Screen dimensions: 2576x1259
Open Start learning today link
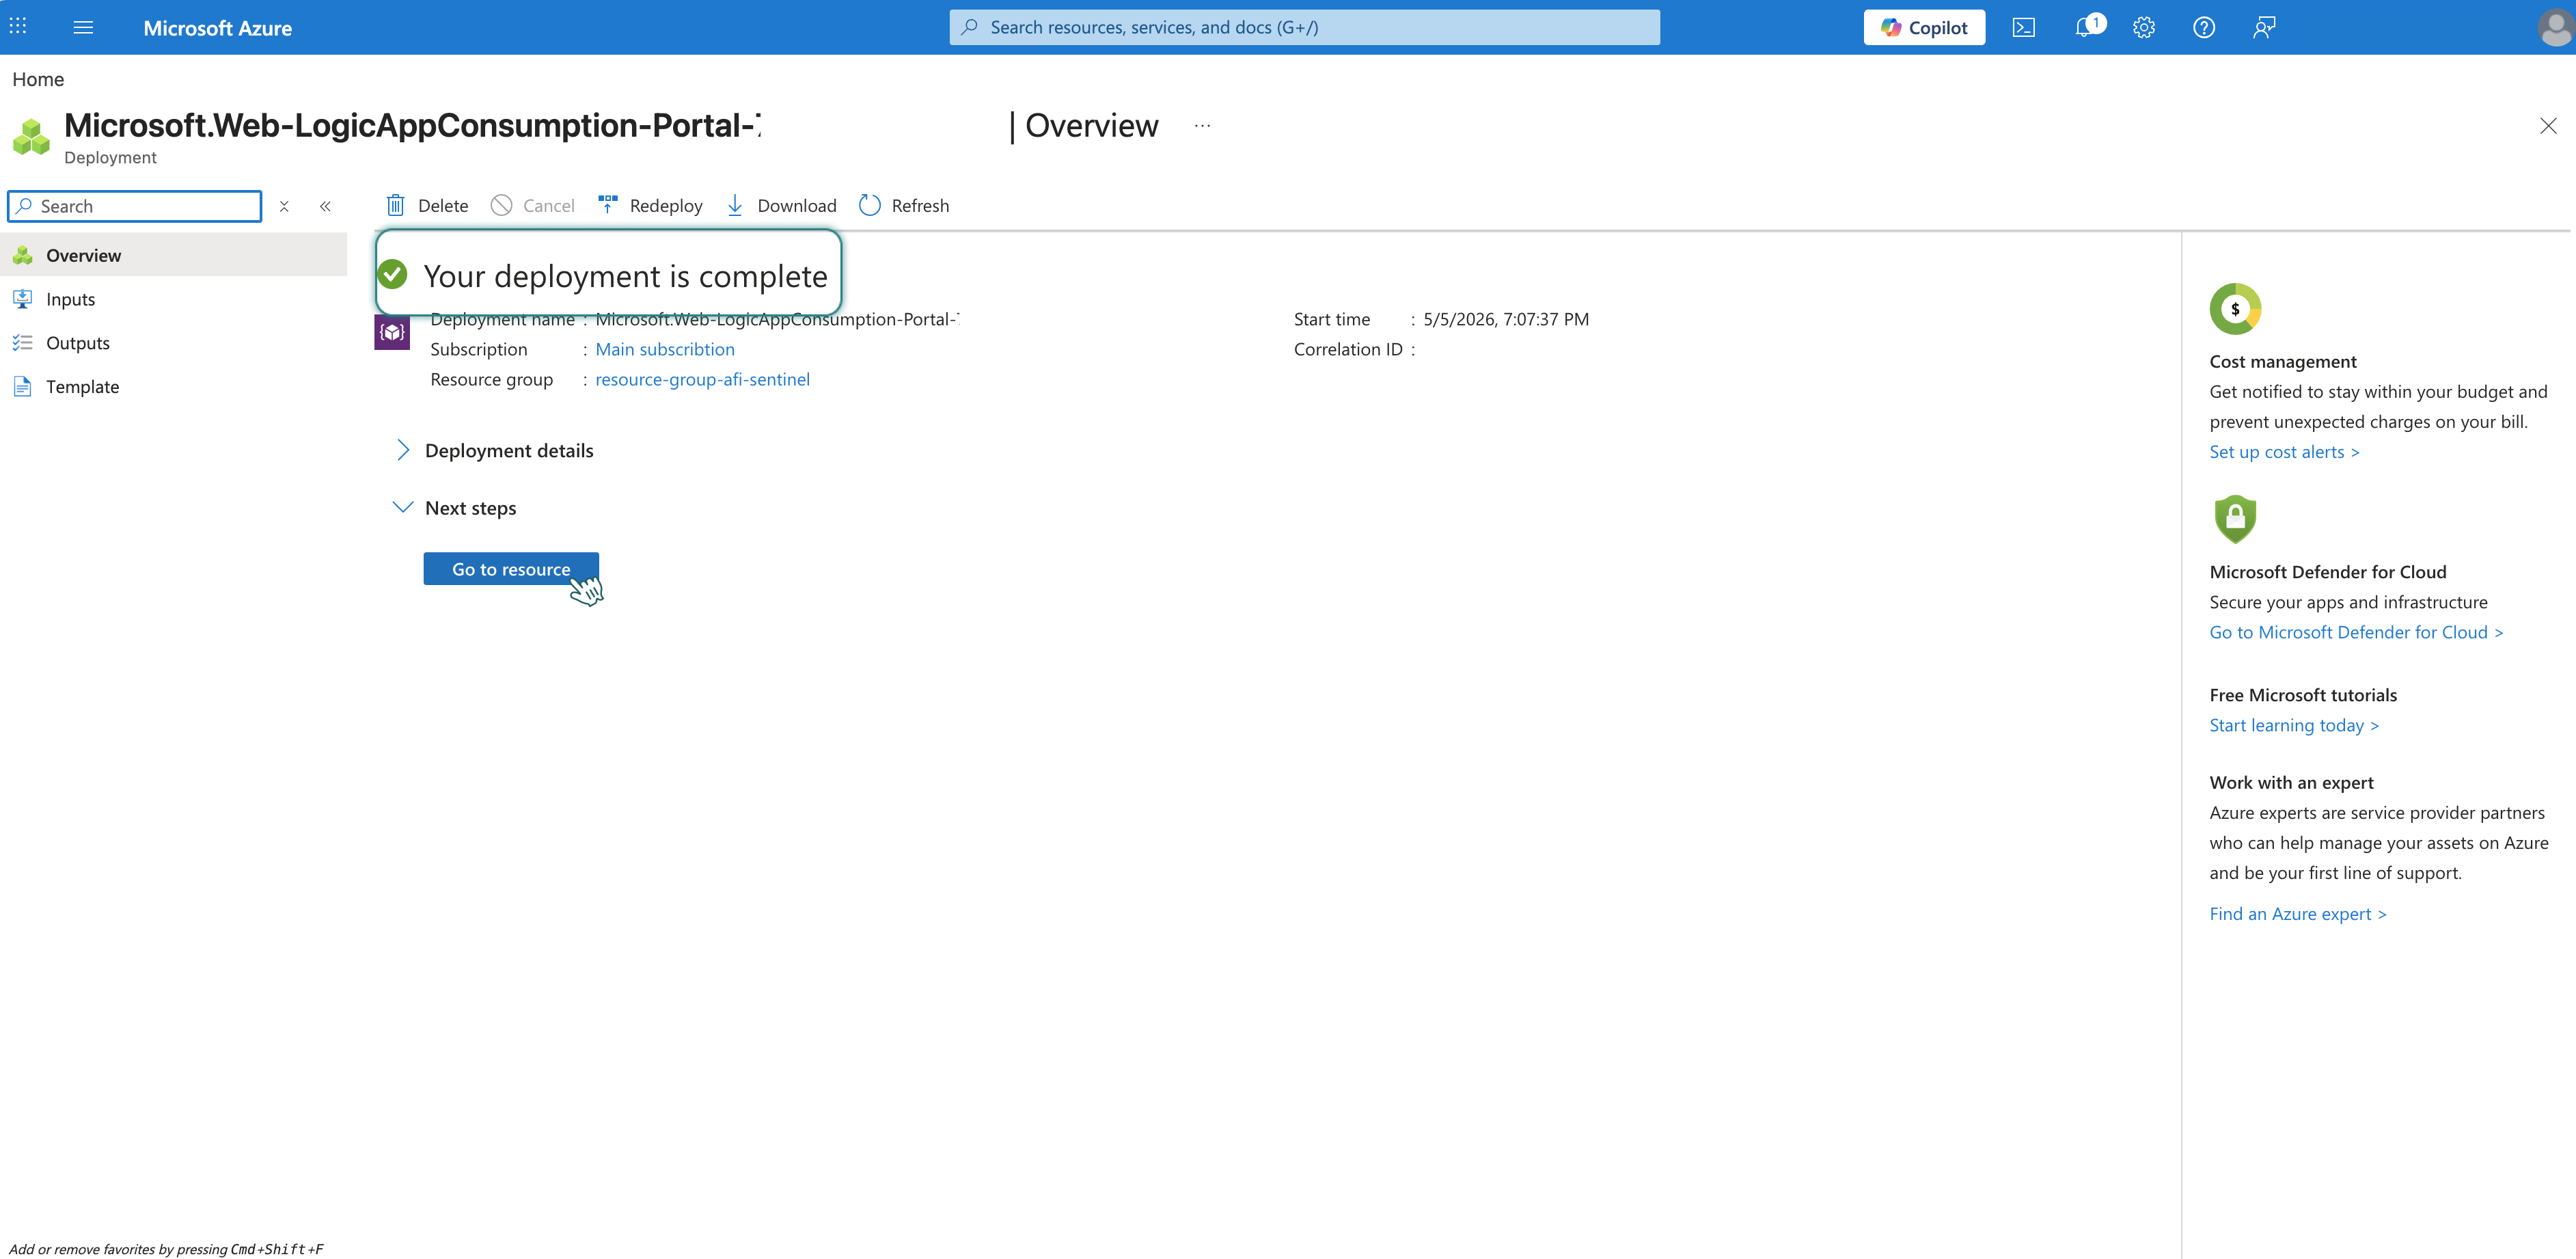pos(2294,725)
